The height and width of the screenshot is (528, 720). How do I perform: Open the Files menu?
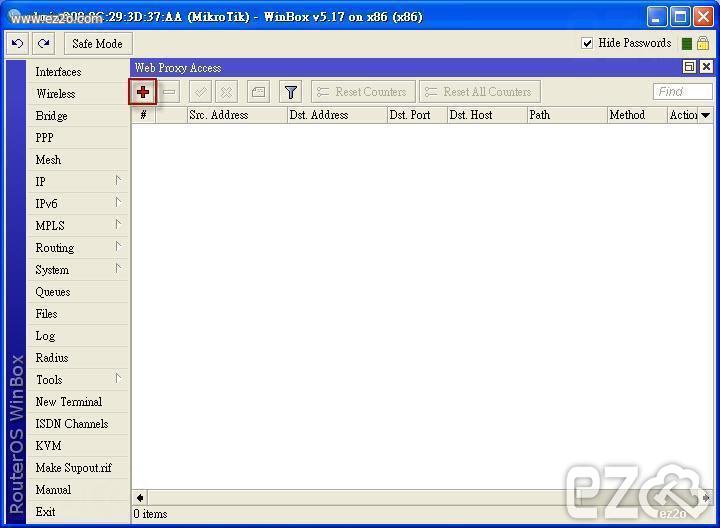(x=78, y=314)
